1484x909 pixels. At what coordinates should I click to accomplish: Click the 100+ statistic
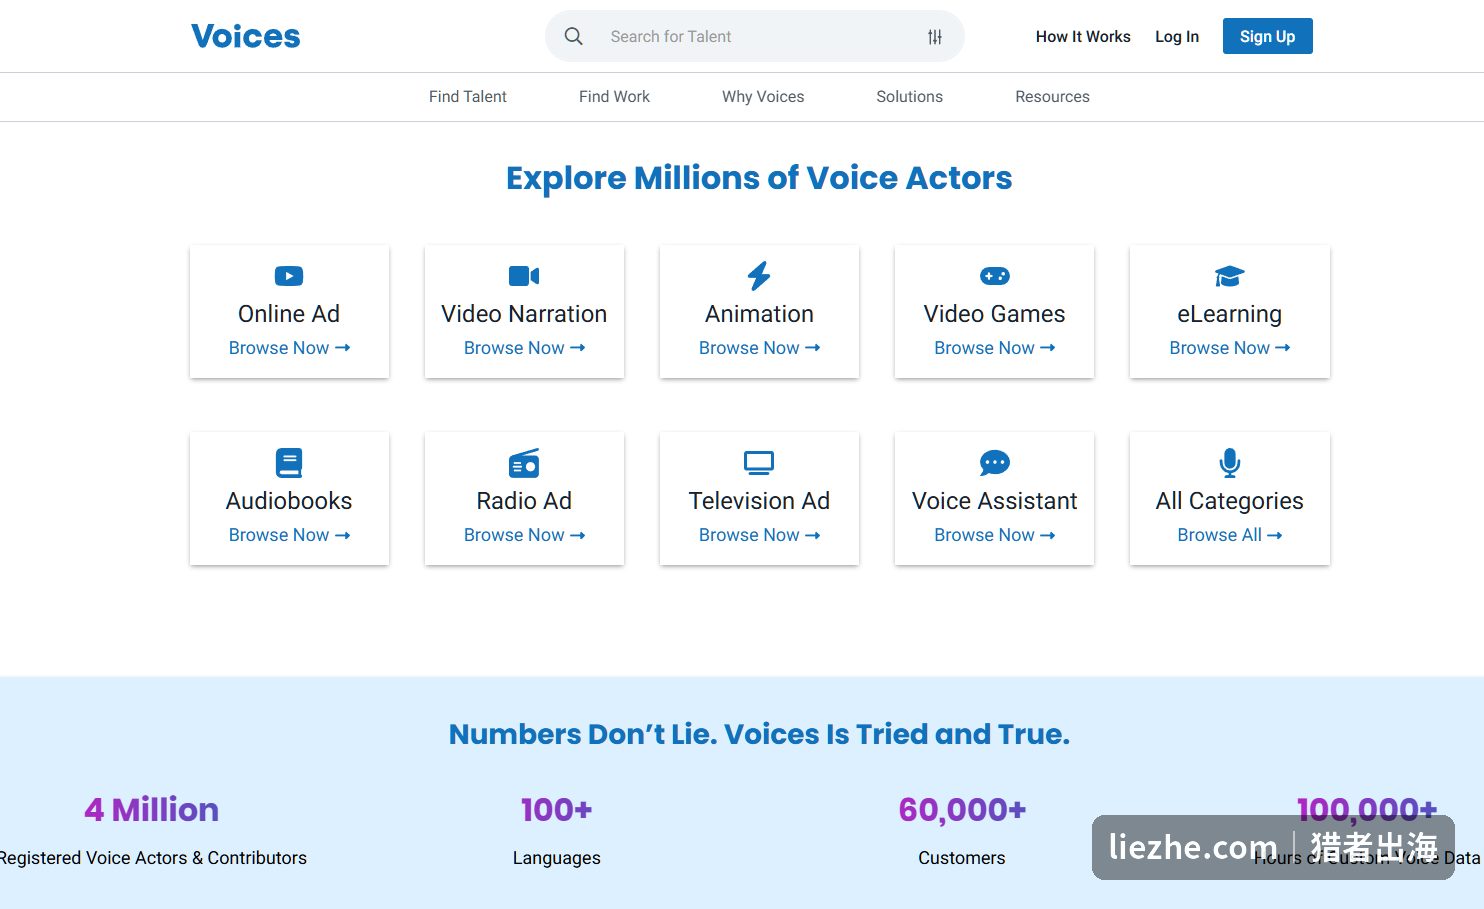557,809
